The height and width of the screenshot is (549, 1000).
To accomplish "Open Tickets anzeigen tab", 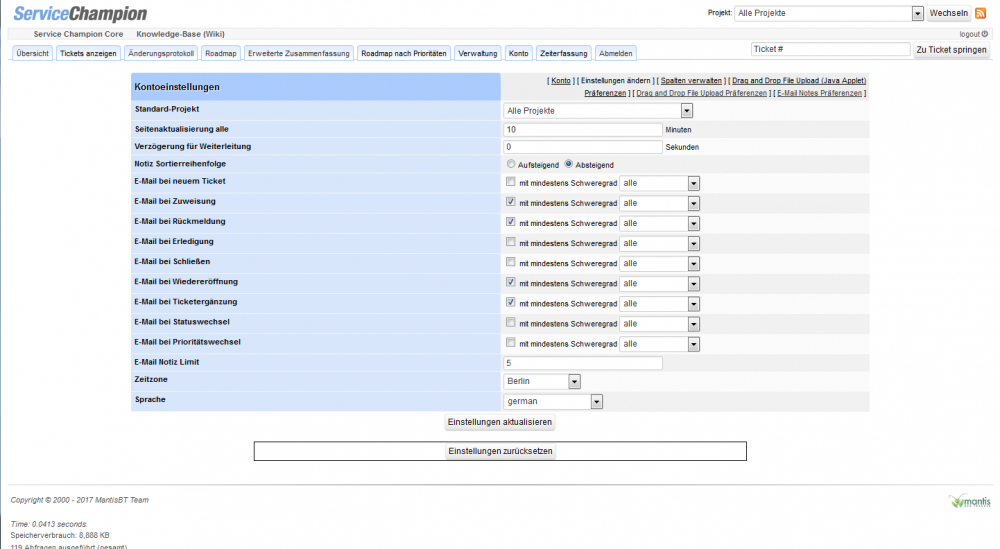I will click(x=88, y=54).
